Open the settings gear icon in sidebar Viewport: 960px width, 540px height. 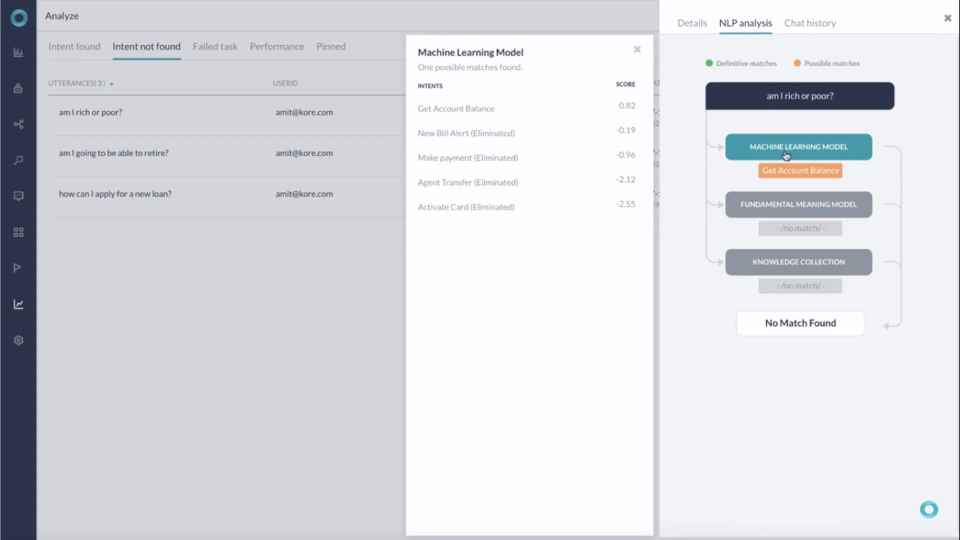click(x=18, y=340)
